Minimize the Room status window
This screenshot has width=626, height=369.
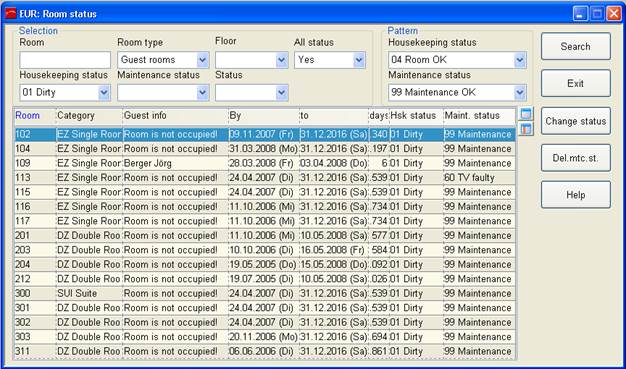point(580,14)
